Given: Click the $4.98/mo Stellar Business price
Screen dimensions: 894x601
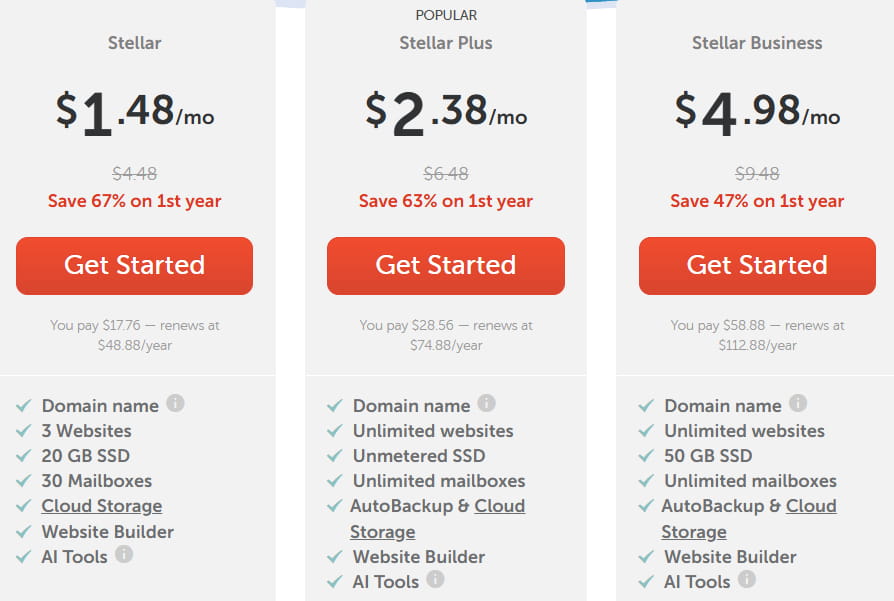Looking at the screenshot, I should pyautogui.click(x=757, y=111).
